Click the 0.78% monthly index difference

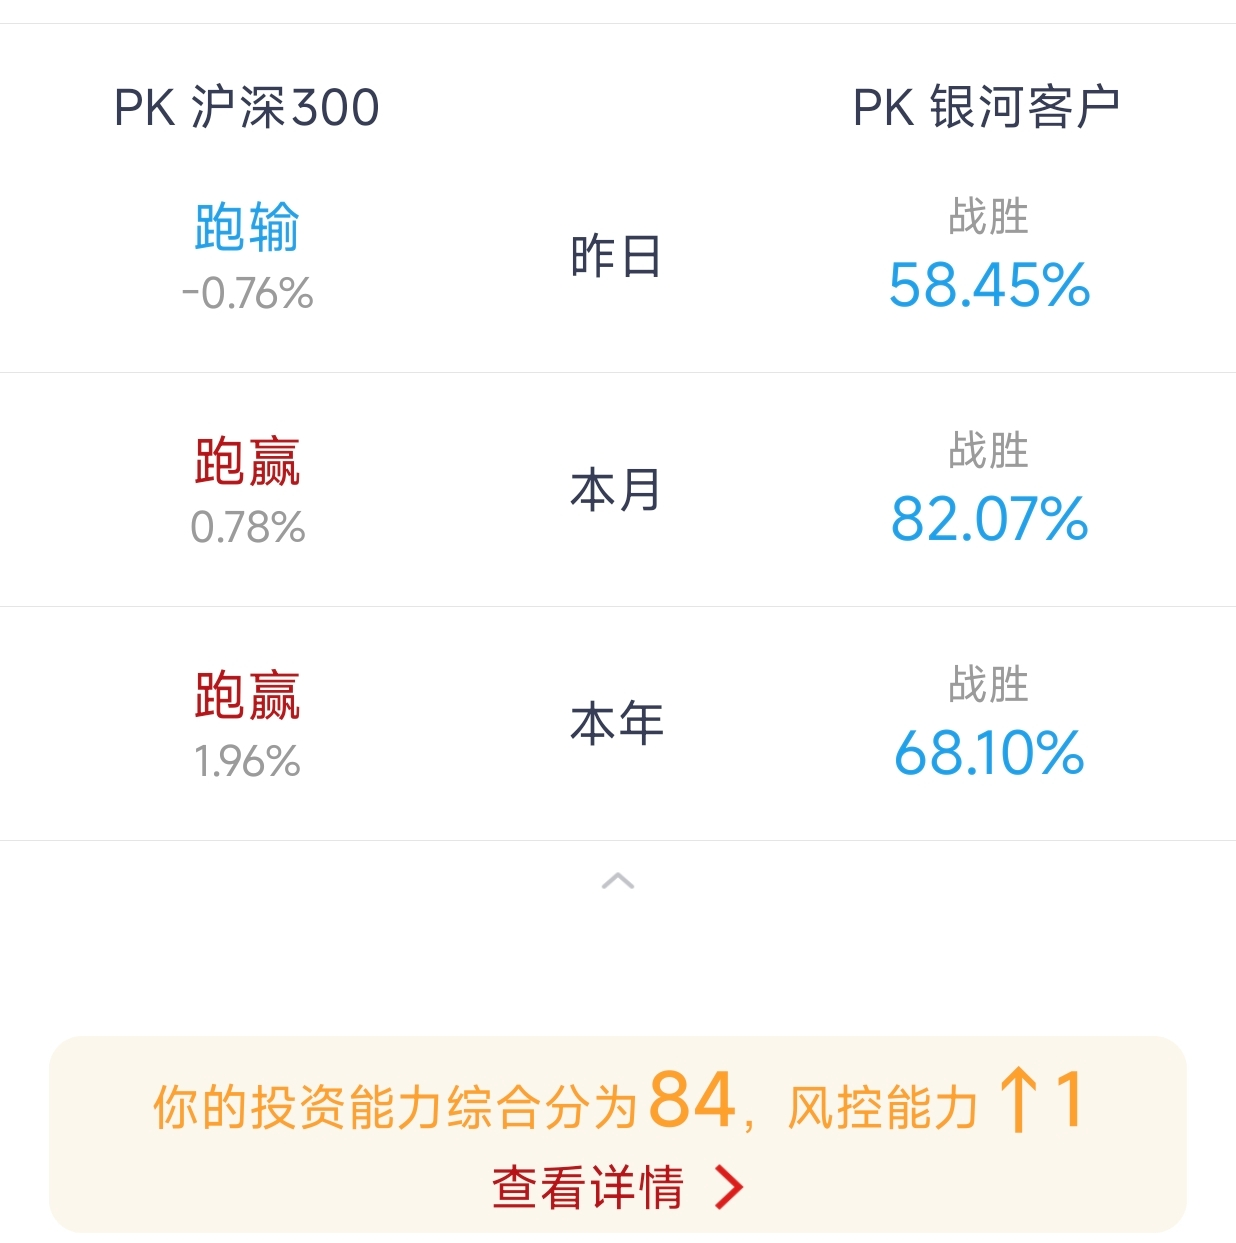click(x=247, y=528)
